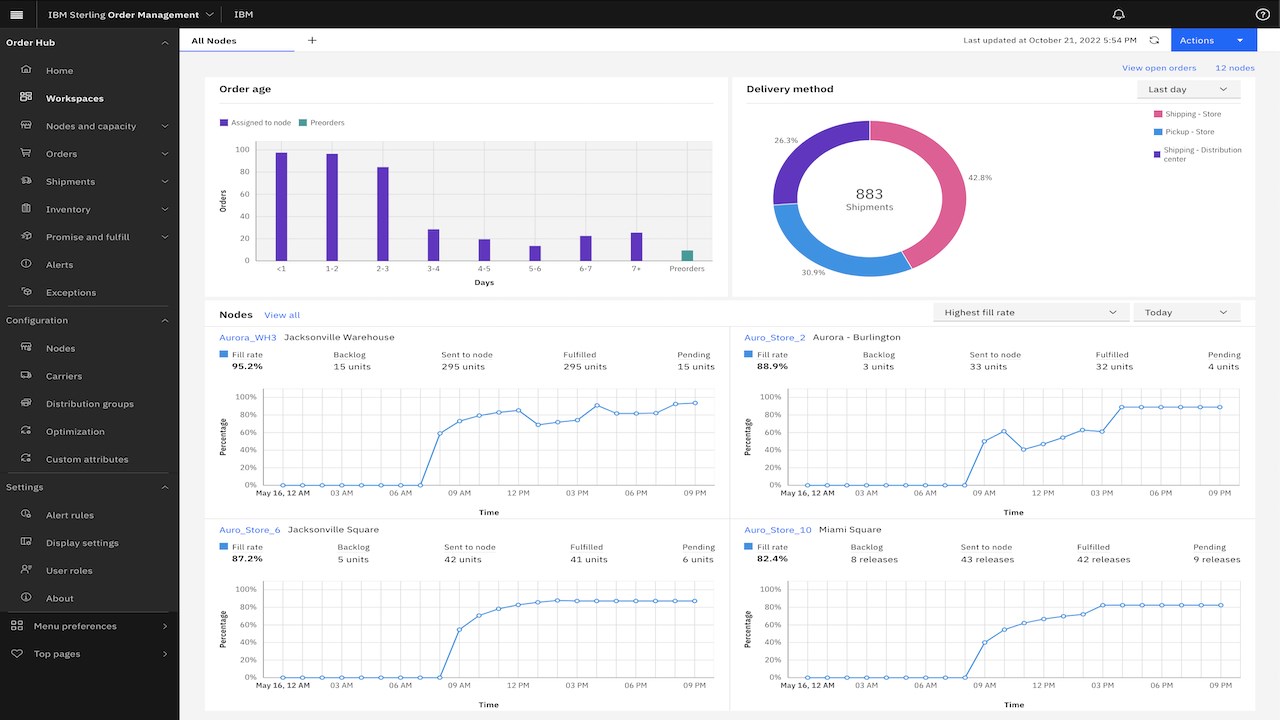Select the All Nodes tab
The width and height of the screenshot is (1280, 720).
(237, 40)
